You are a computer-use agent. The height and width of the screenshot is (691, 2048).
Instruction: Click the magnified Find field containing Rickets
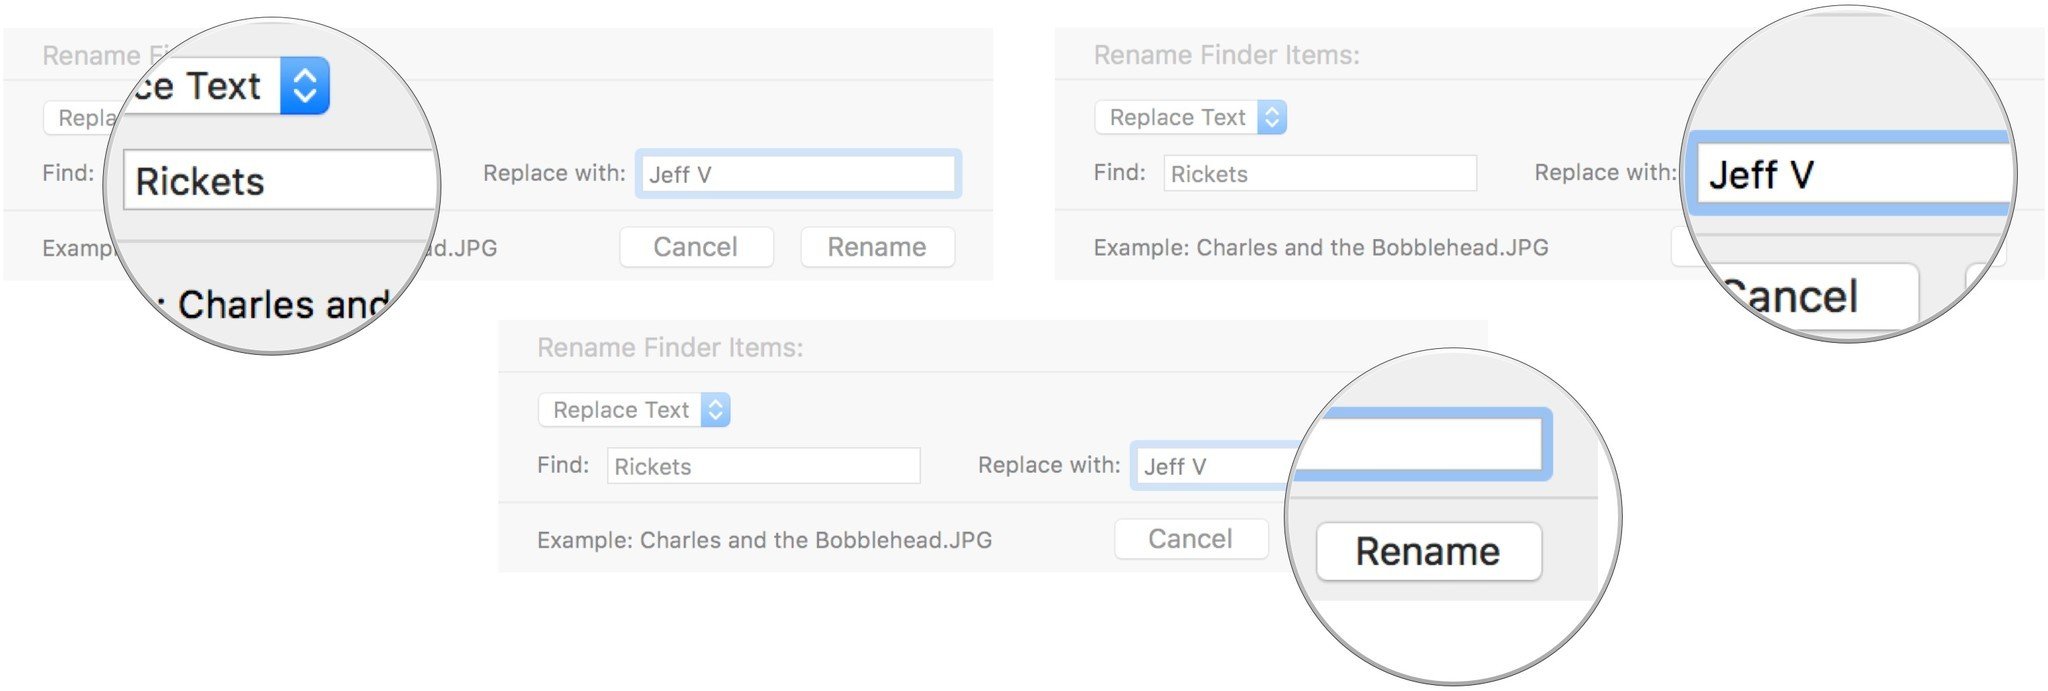[x=280, y=181]
